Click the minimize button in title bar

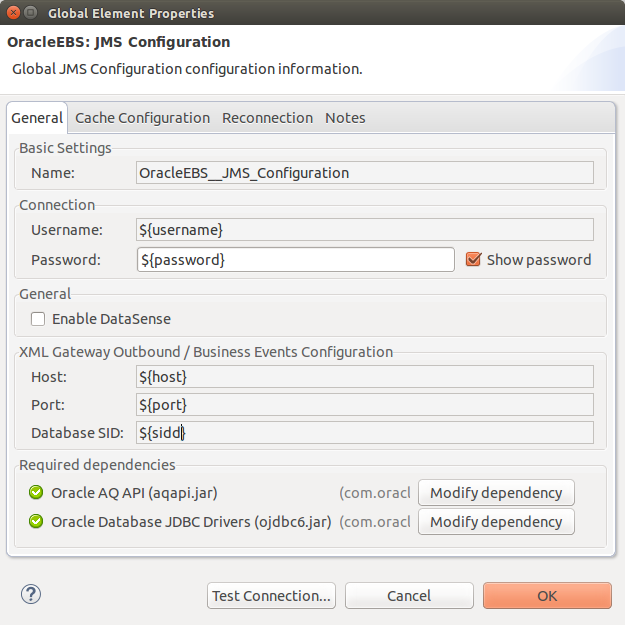pyautogui.click(x=30, y=13)
